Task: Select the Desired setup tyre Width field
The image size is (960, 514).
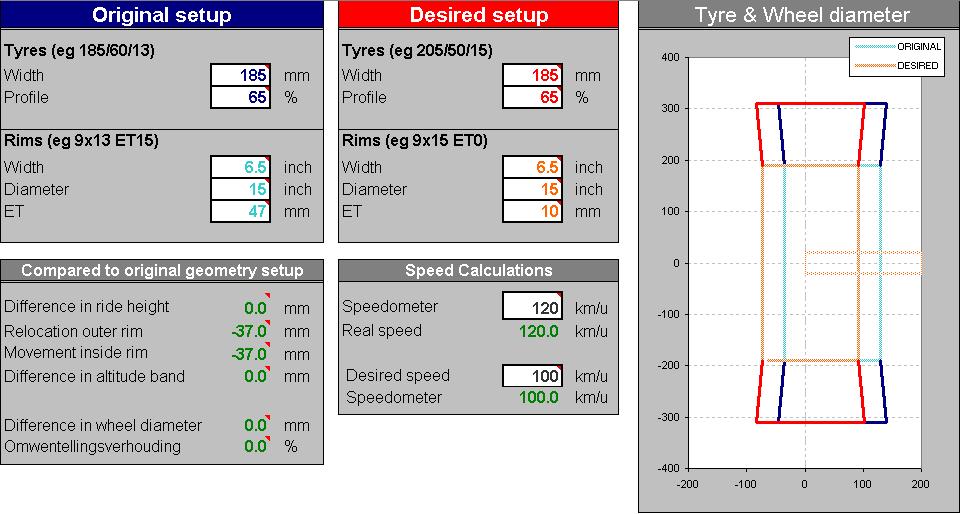Action: click(532, 75)
